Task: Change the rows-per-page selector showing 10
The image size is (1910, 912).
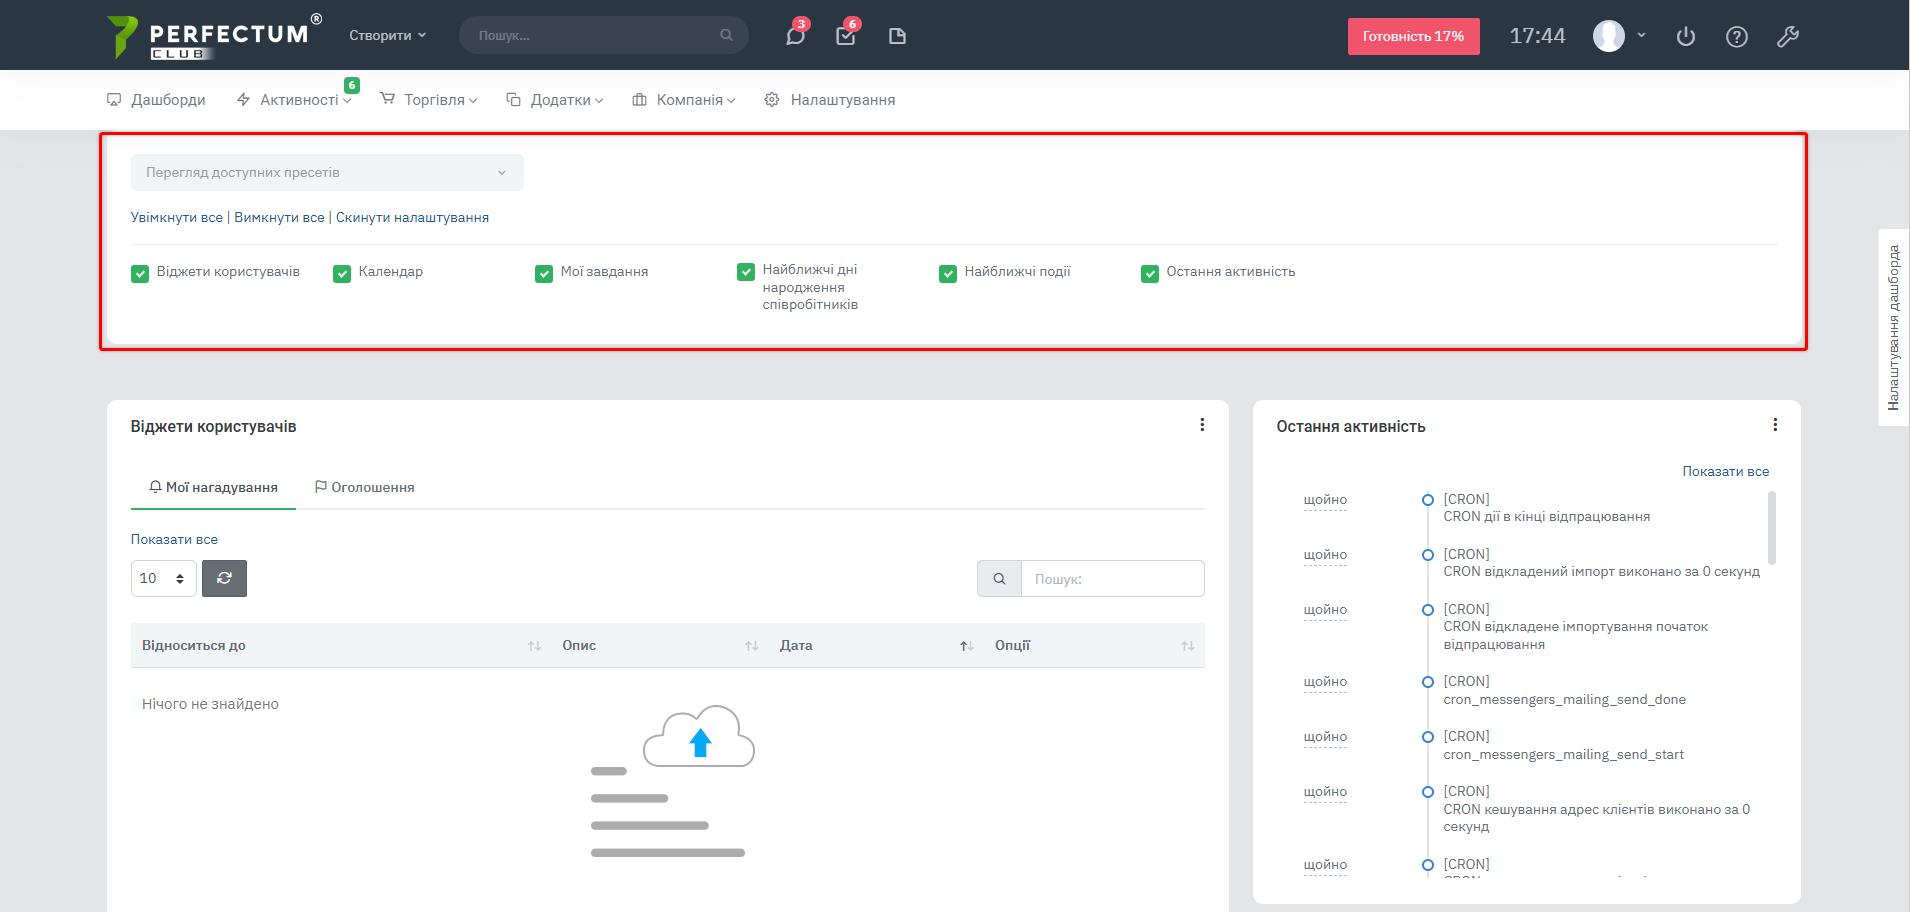Action: (163, 578)
